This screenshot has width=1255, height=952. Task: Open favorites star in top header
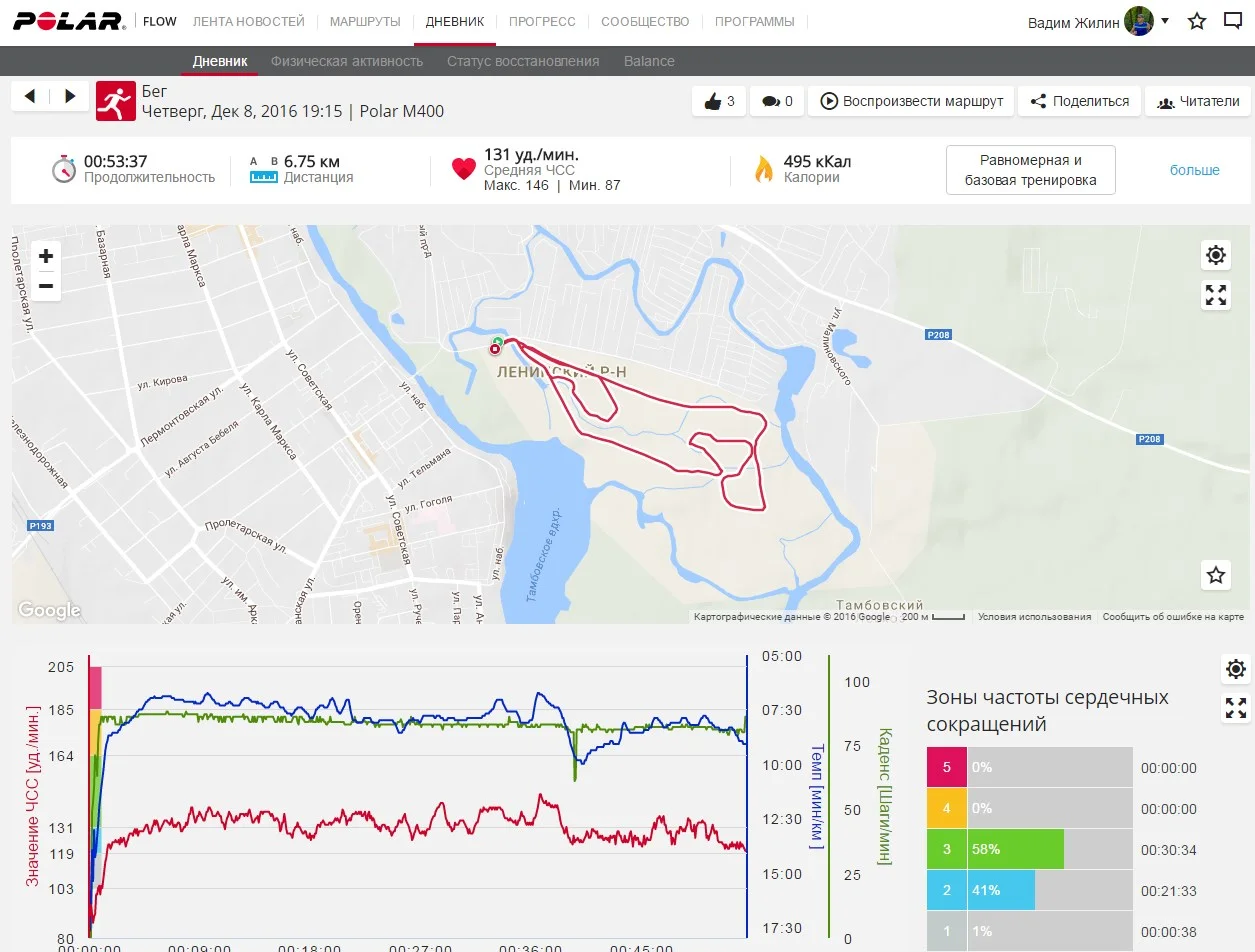click(1197, 21)
